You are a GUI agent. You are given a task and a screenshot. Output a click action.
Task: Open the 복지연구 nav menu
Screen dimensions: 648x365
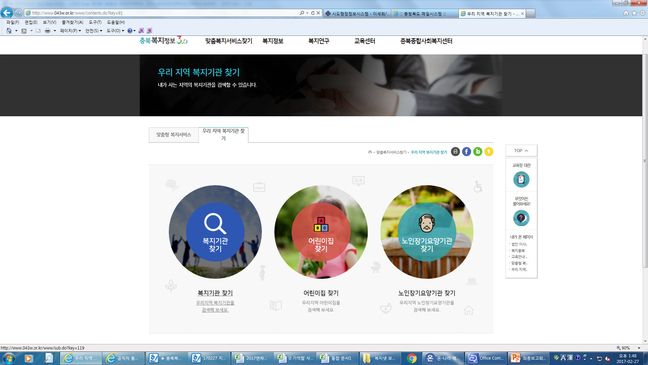click(x=319, y=41)
